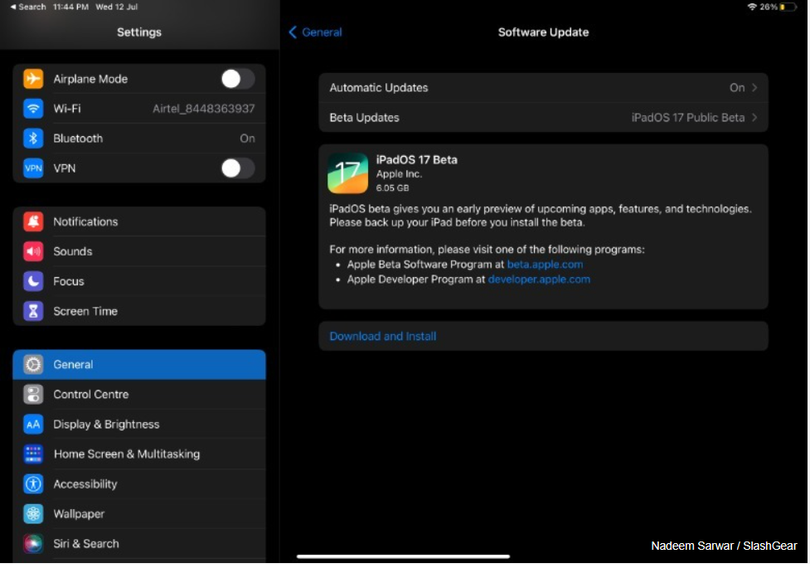The image size is (810, 564).
Task: Tap the Automatic Updates On value
Action: [x=737, y=88]
